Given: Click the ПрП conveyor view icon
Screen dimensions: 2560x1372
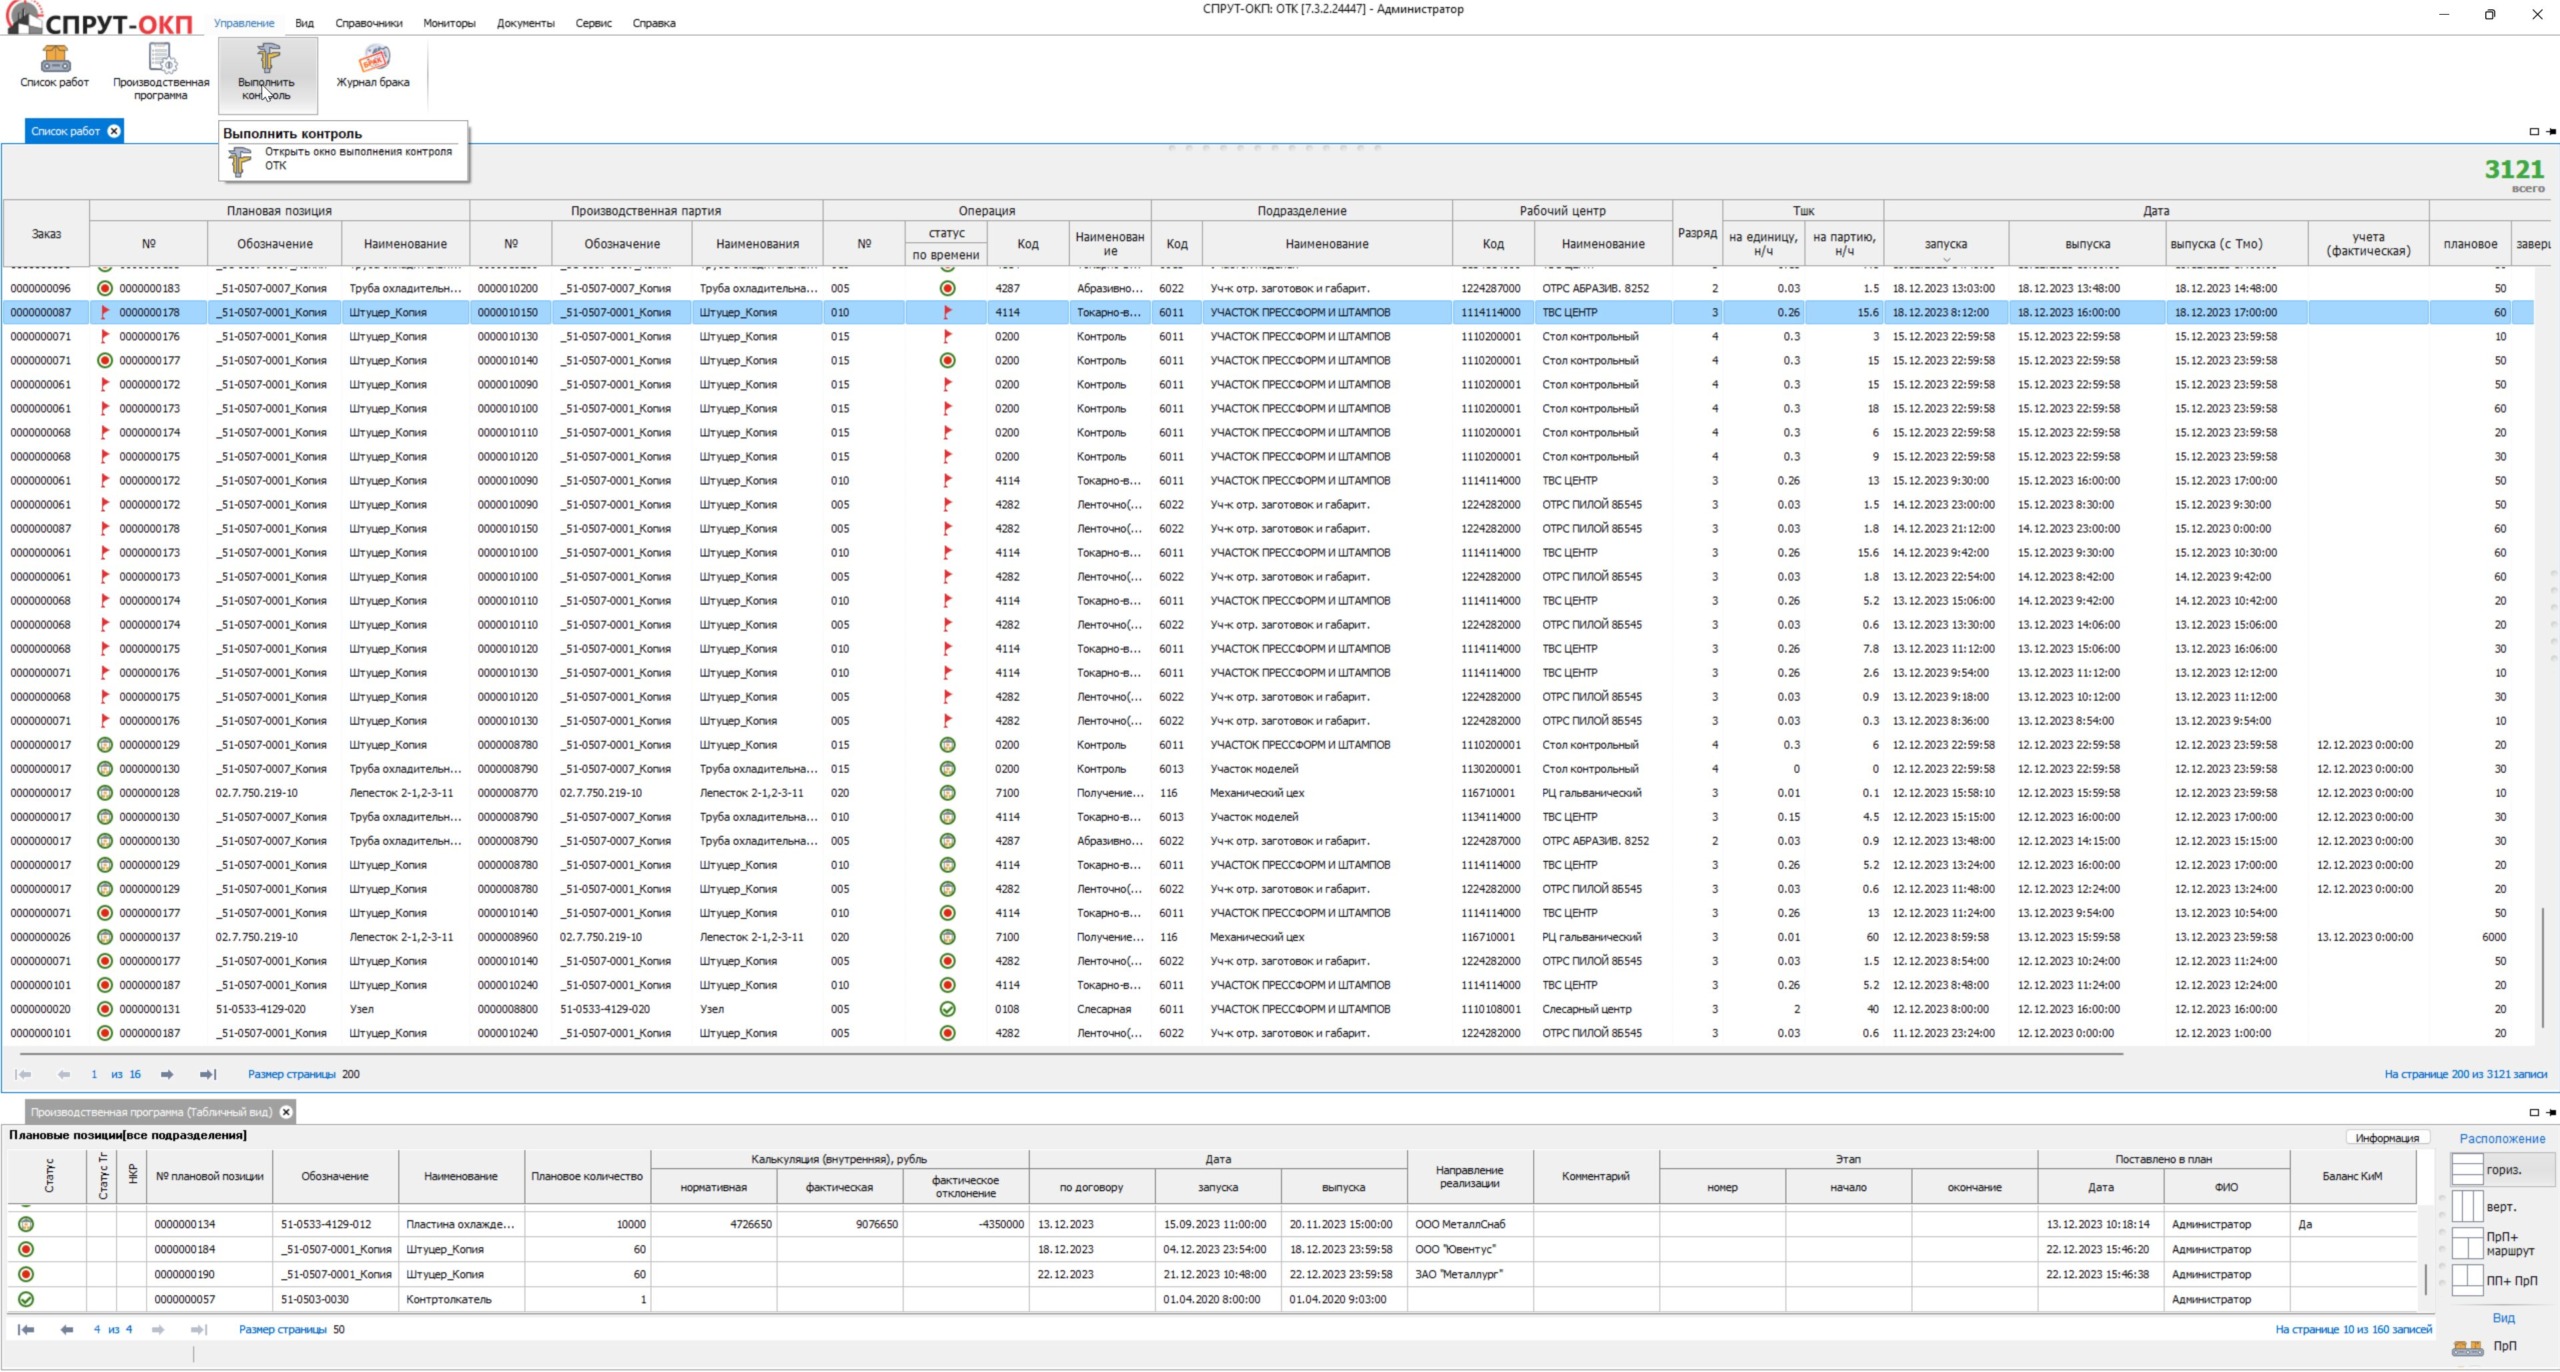Looking at the screenshot, I should click(2467, 1348).
